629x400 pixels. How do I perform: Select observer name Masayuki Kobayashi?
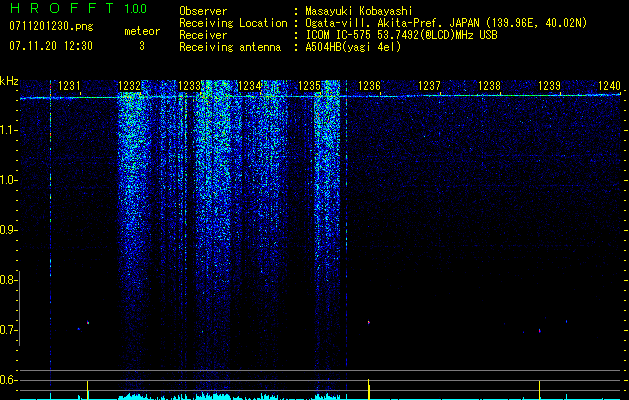[359, 11]
